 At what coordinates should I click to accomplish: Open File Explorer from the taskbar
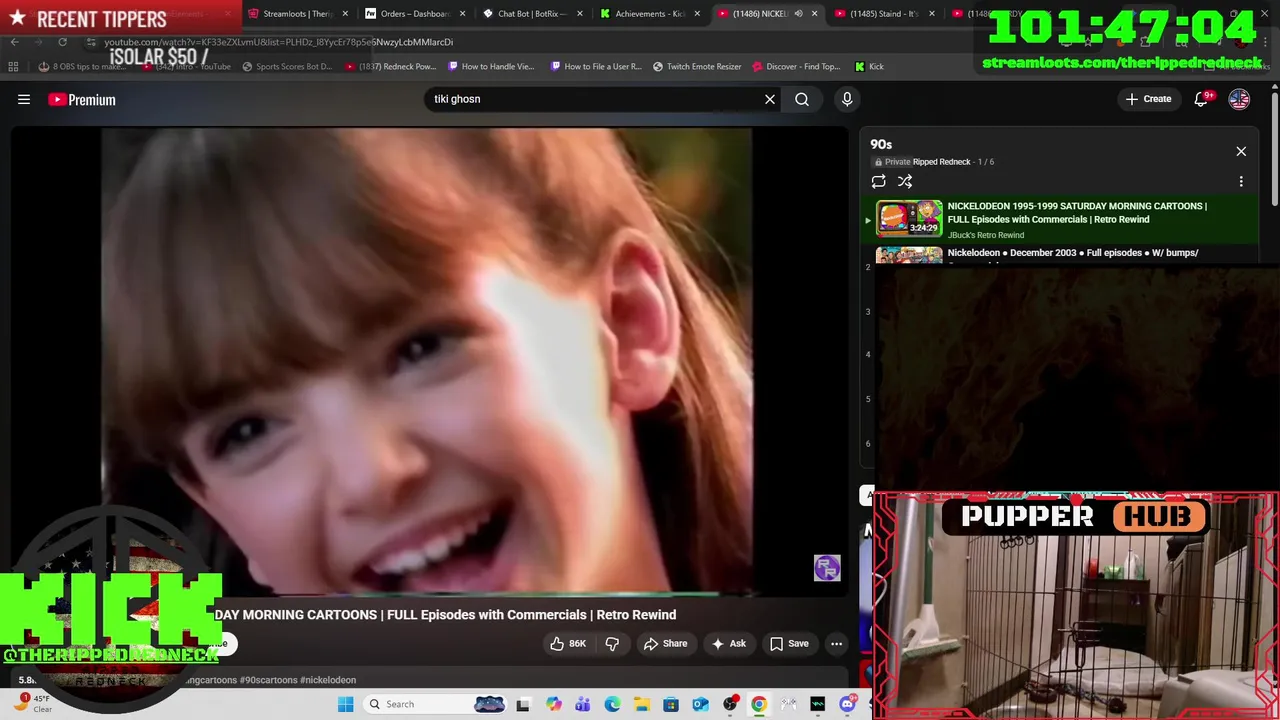641,705
